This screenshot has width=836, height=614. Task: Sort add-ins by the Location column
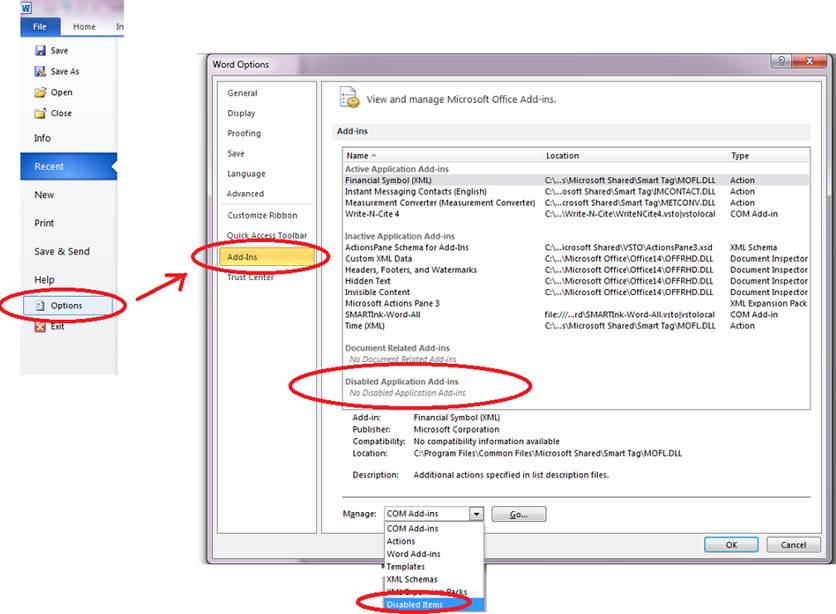pyautogui.click(x=636, y=156)
